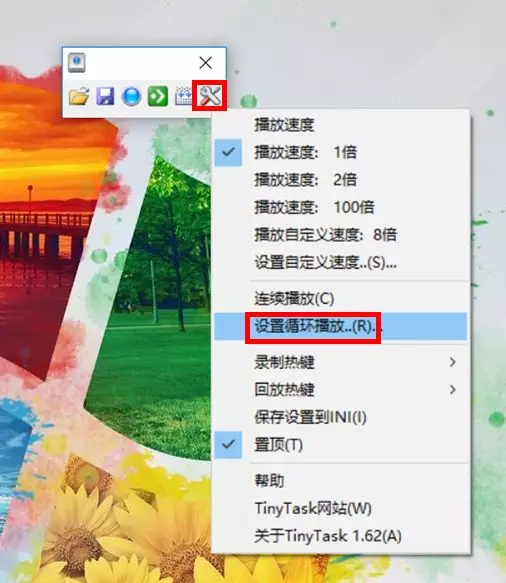Screen dimensions: 506x583
Task: Choose 设置循环播放..(R)... menu entry
Action: click(x=341, y=326)
